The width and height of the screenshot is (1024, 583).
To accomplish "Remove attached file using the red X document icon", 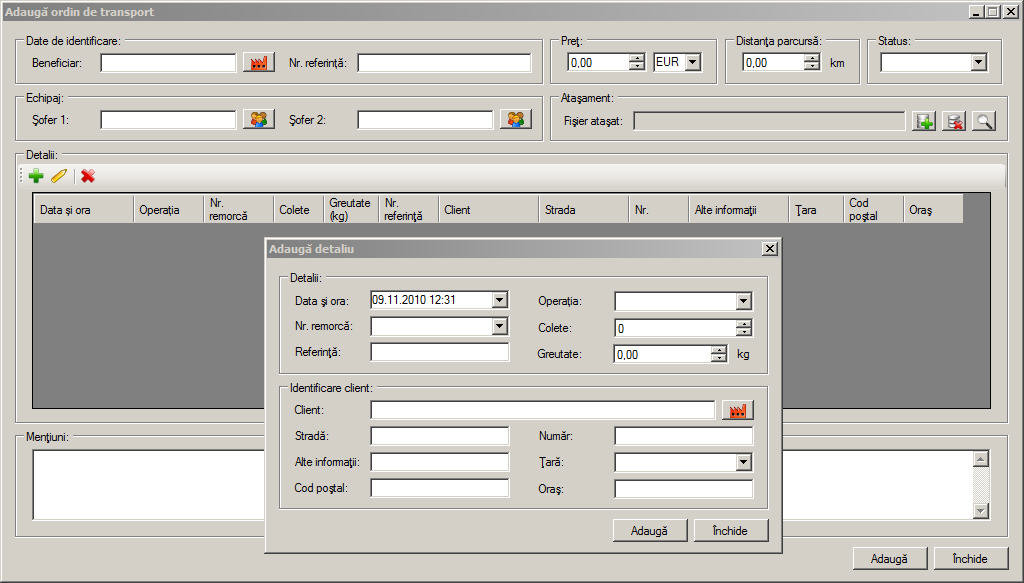I will [x=954, y=121].
